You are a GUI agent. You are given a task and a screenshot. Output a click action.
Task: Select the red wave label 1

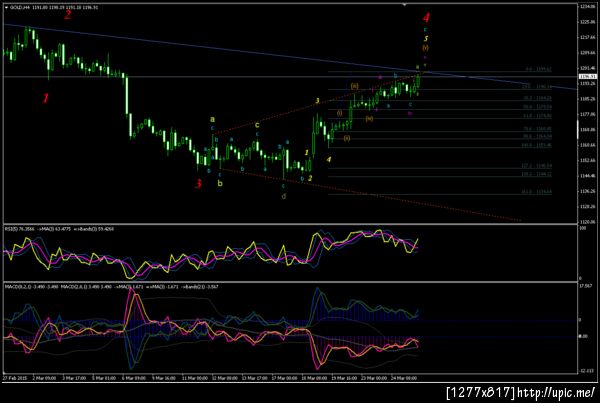point(46,98)
